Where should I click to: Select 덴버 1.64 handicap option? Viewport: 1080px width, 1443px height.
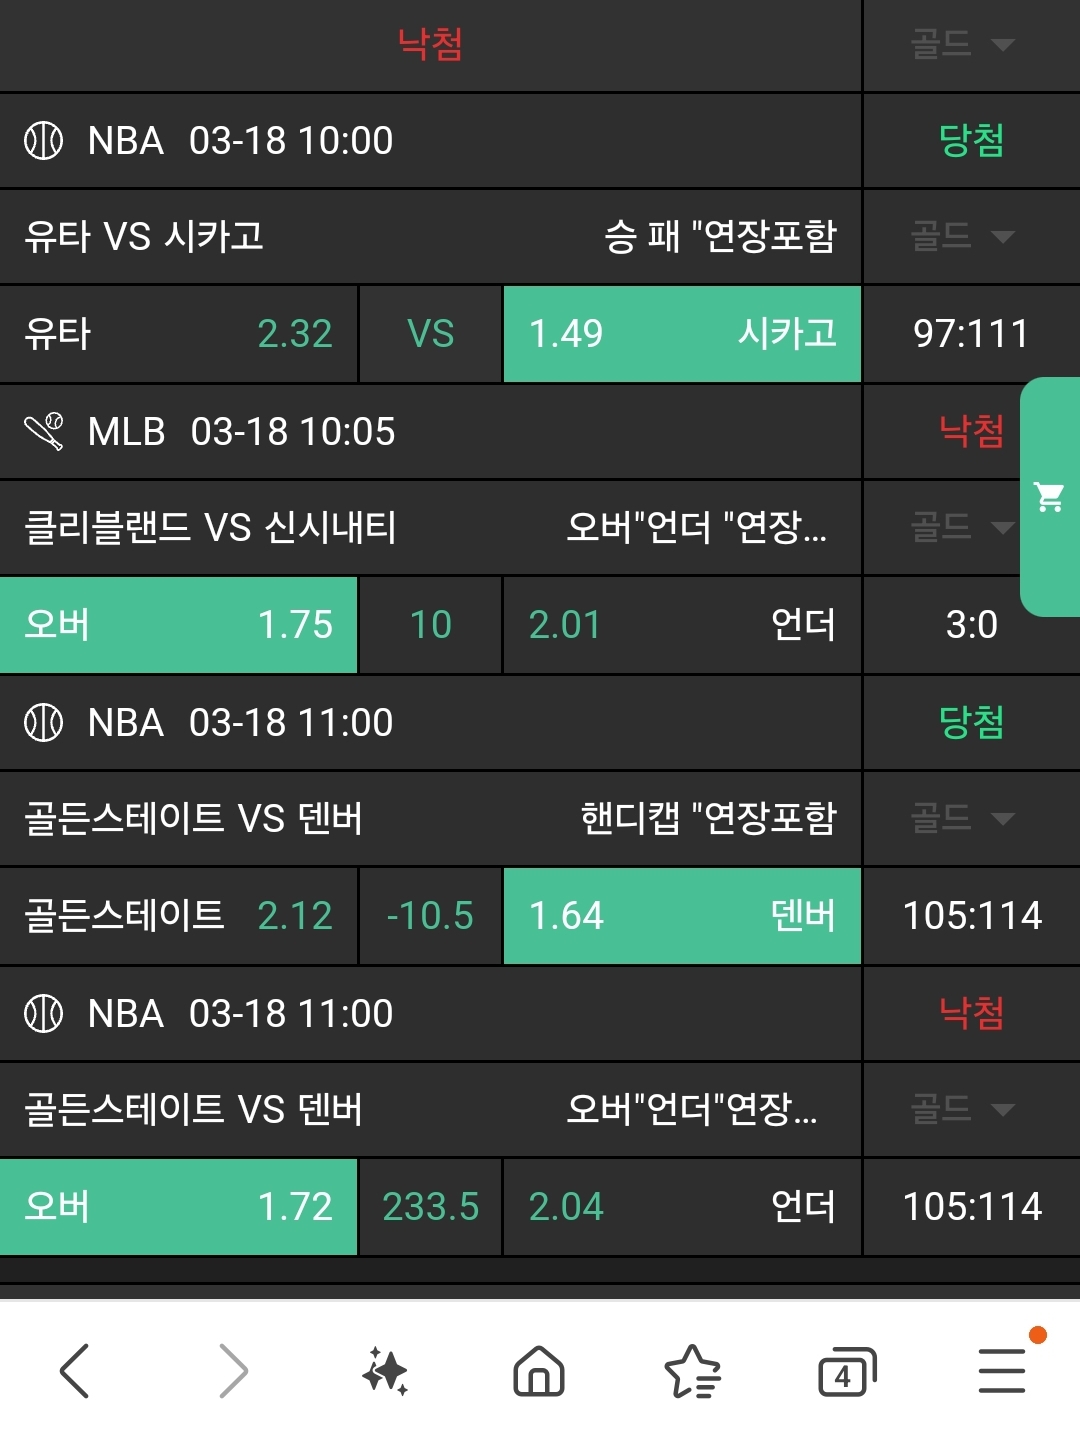click(x=682, y=916)
